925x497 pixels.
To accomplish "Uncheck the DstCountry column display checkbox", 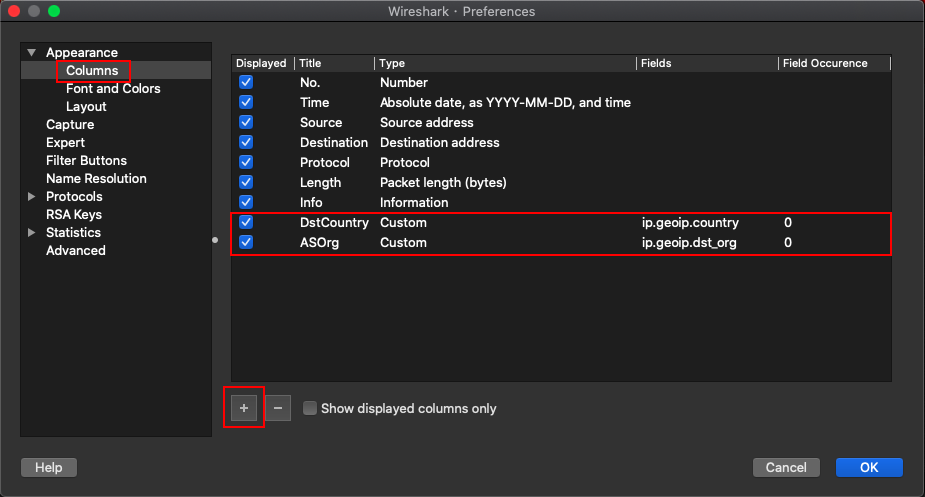I will tap(246, 222).
